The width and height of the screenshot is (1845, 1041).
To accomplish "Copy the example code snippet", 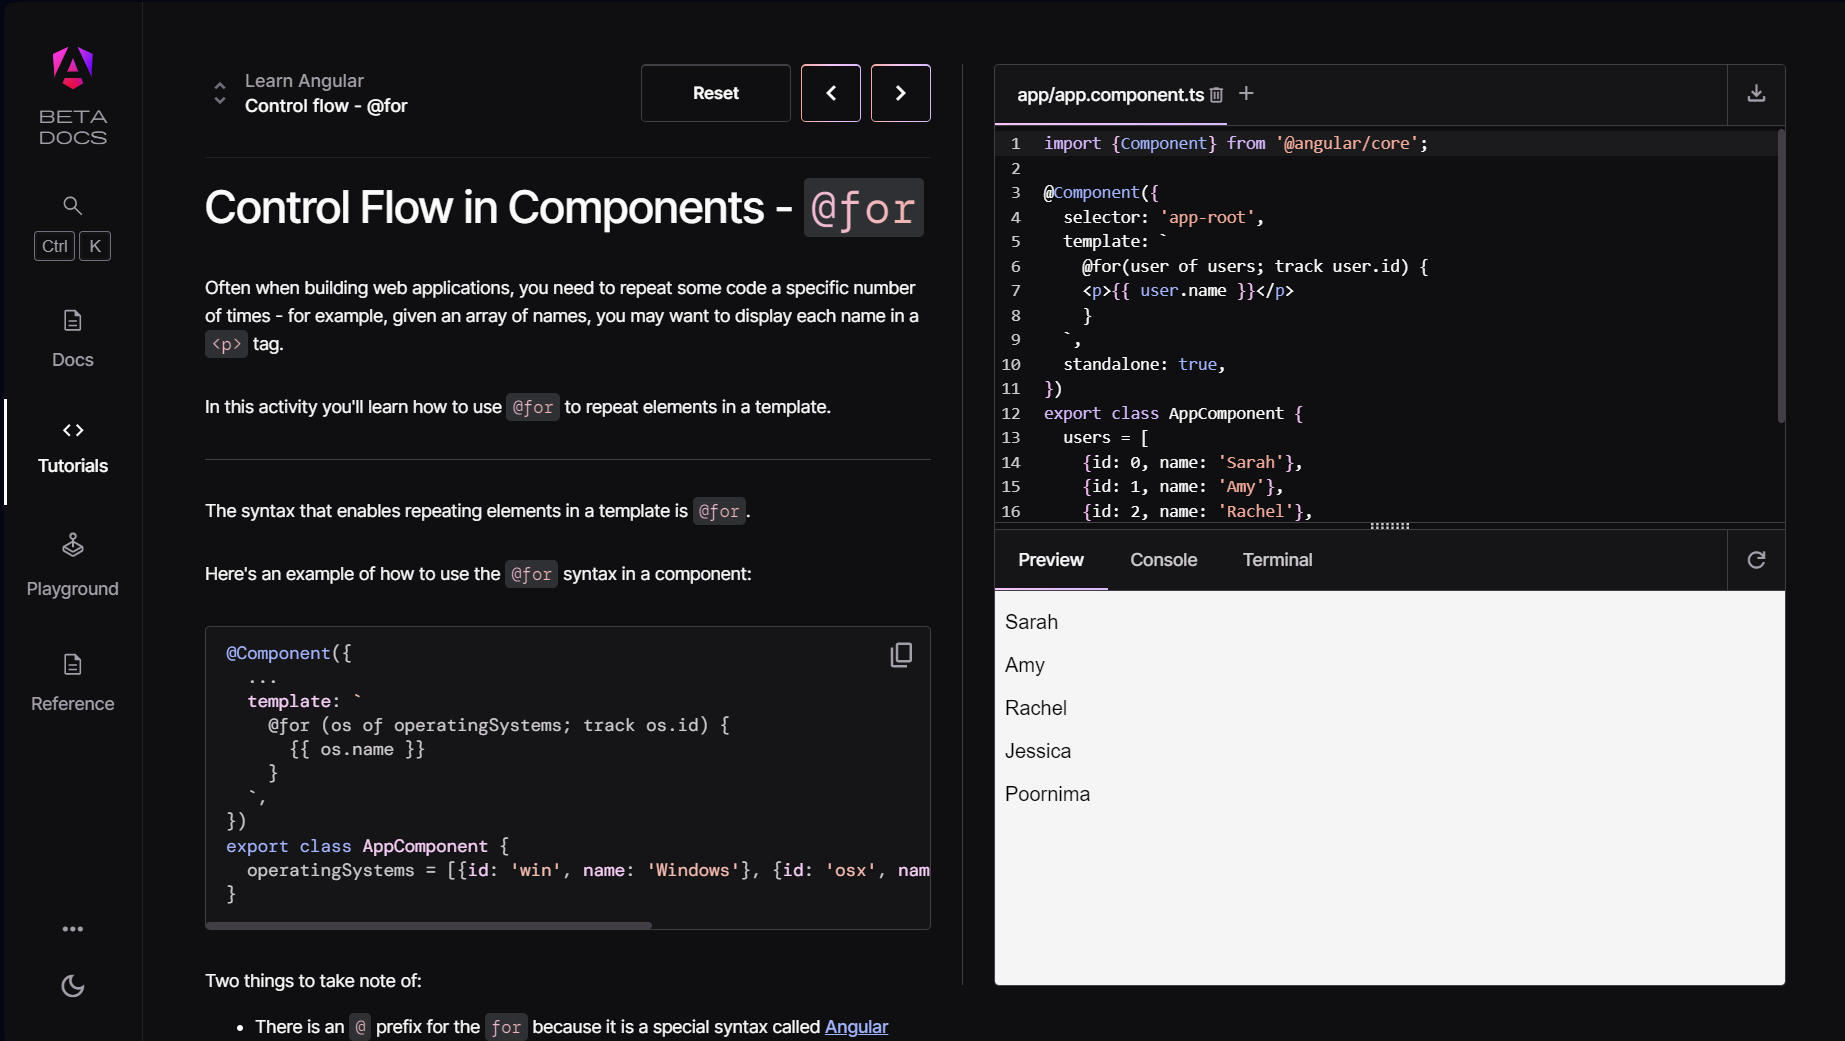I will pyautogui.click(x=901, y=655).
